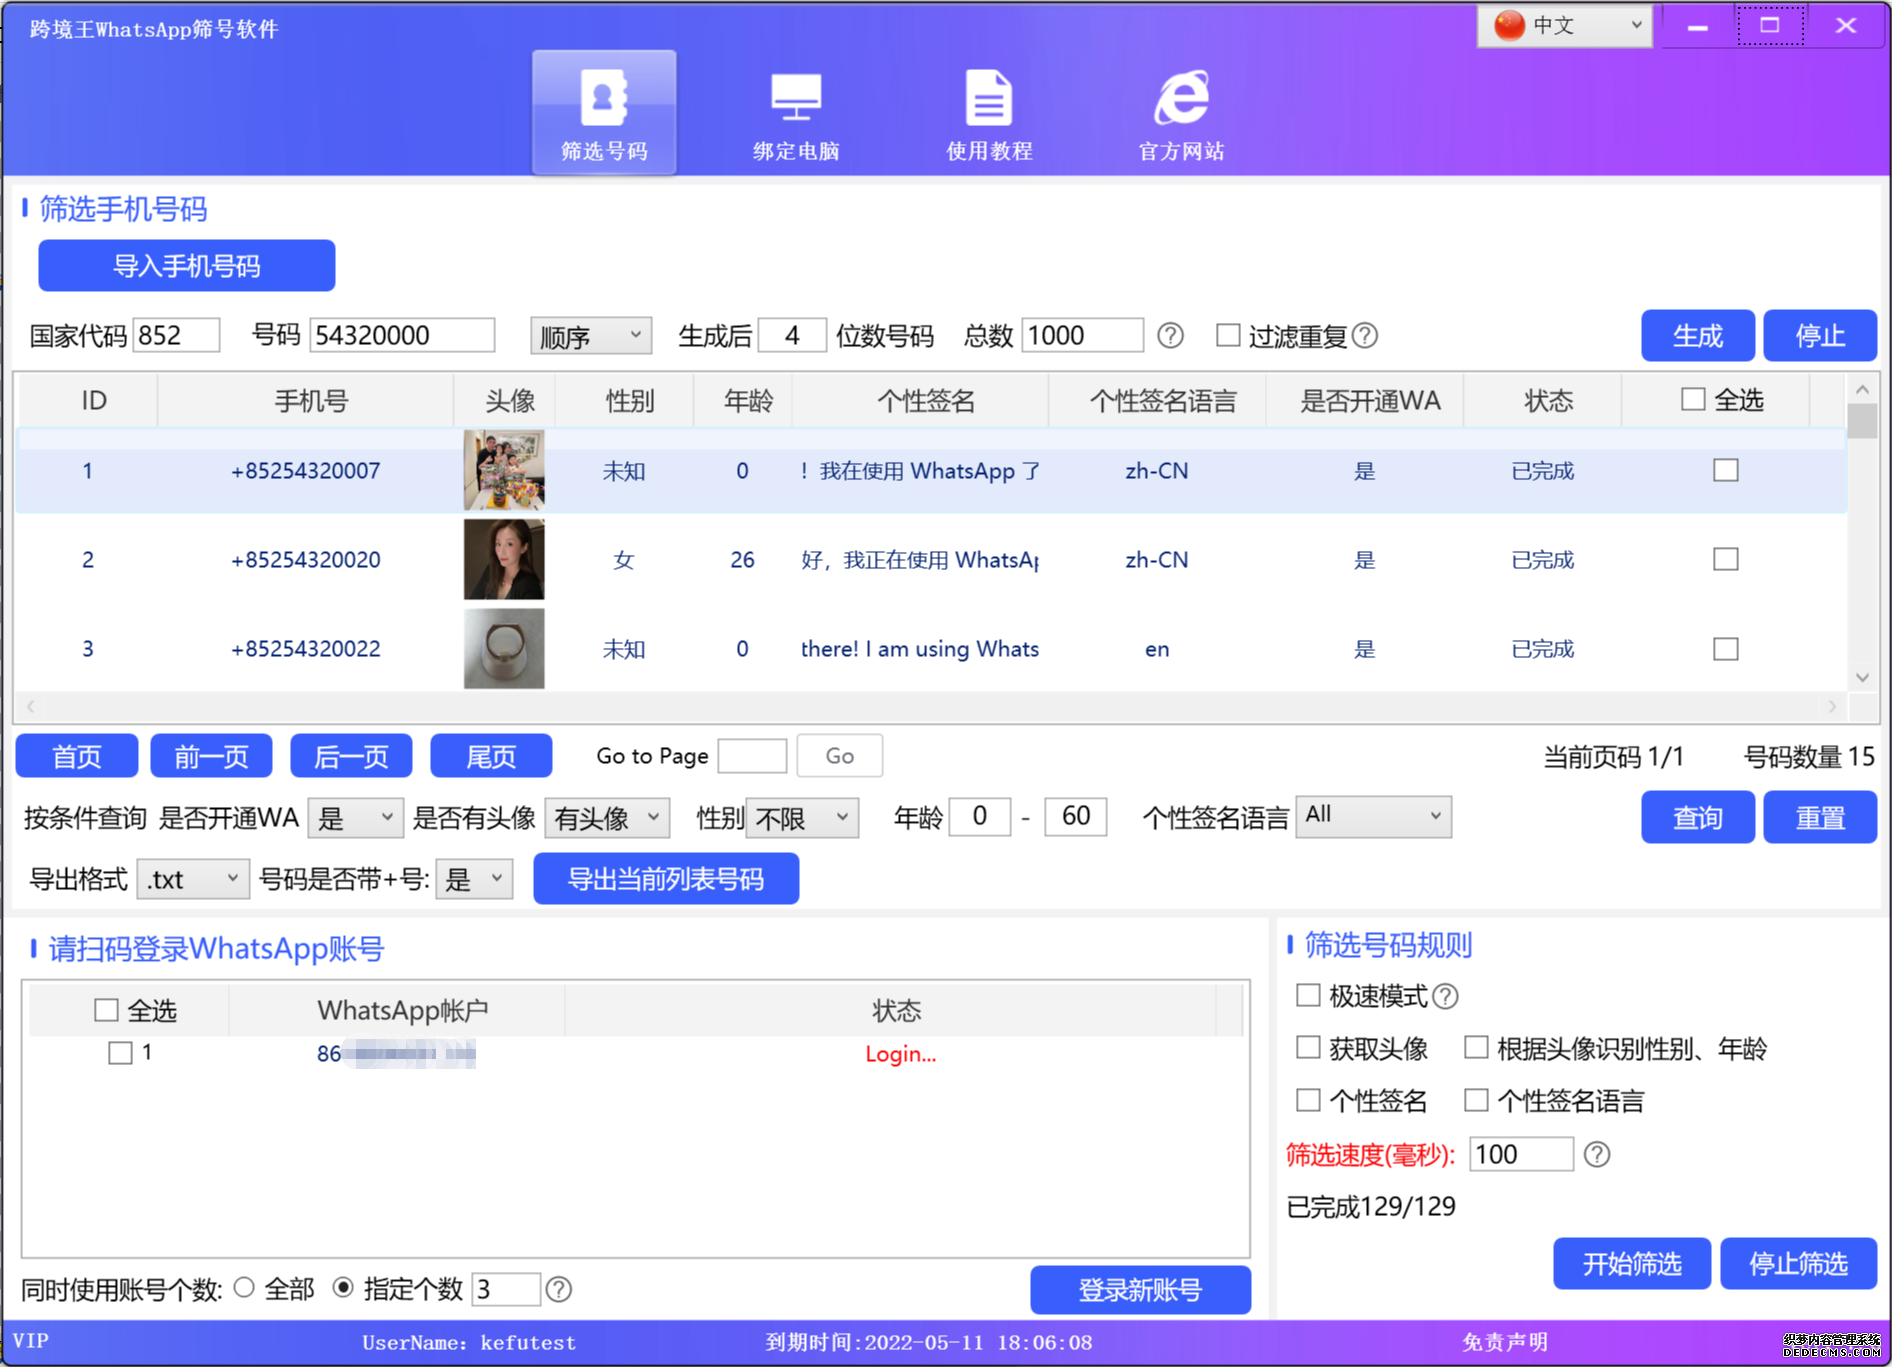
Task: Click the Chinese flag icon in language selector
Action: pos(1508,25)
